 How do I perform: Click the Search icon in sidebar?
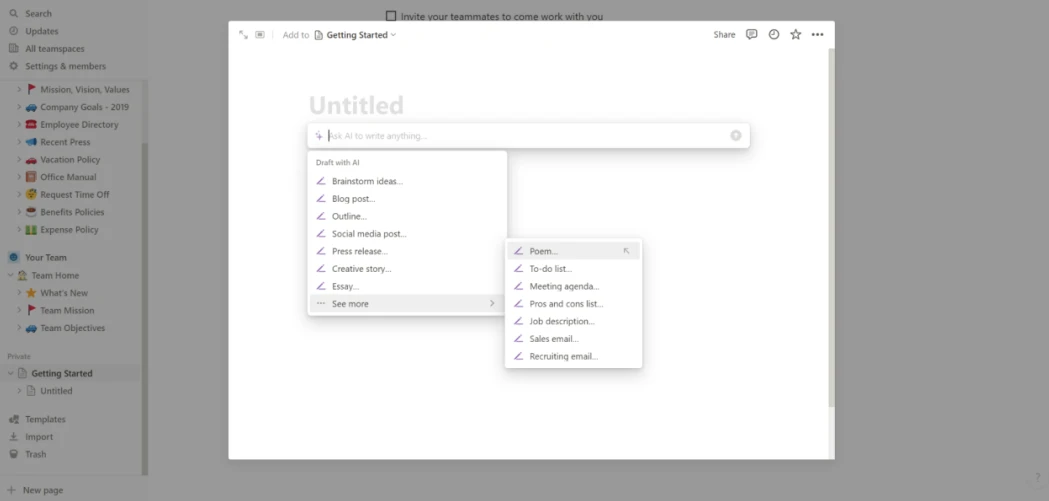[x=13, y=13]
